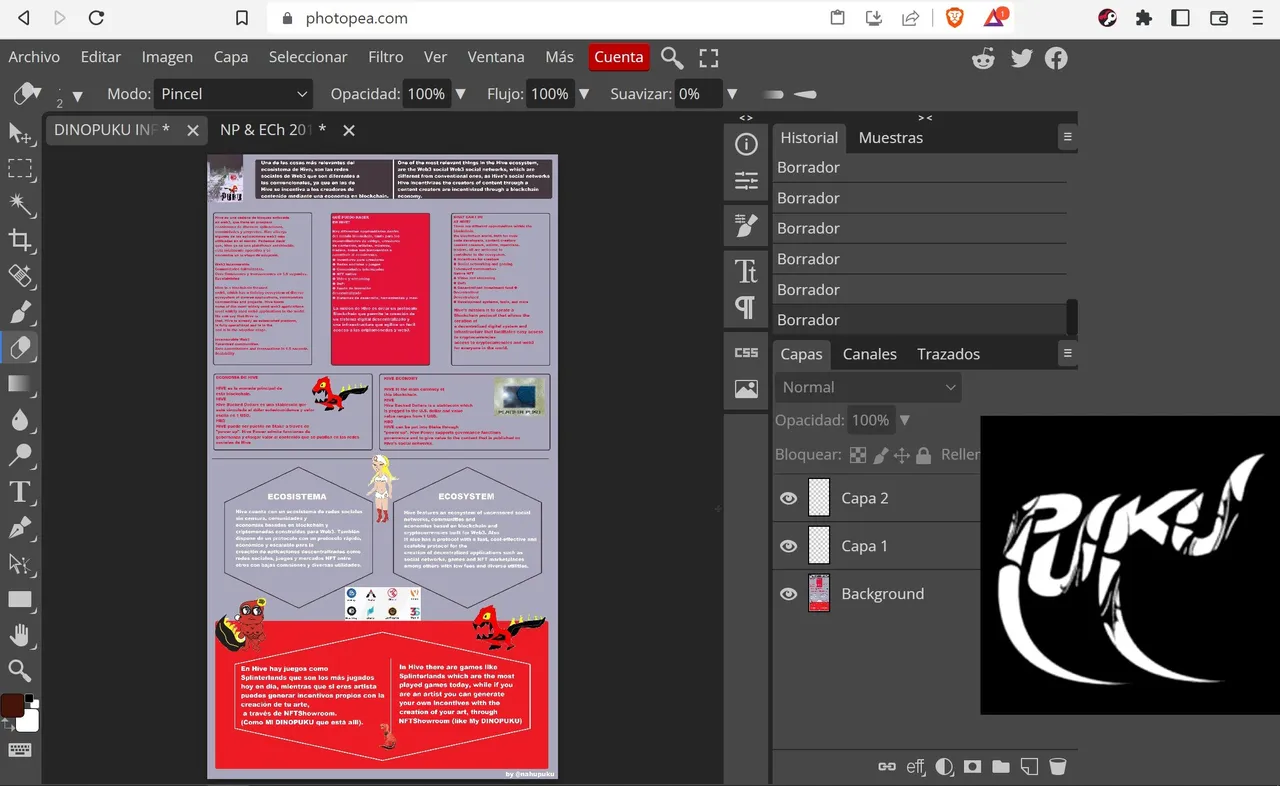1280x786 pixels.
Task: Select the Brush tool in left toolbar
Action: (x=20, y=312)
